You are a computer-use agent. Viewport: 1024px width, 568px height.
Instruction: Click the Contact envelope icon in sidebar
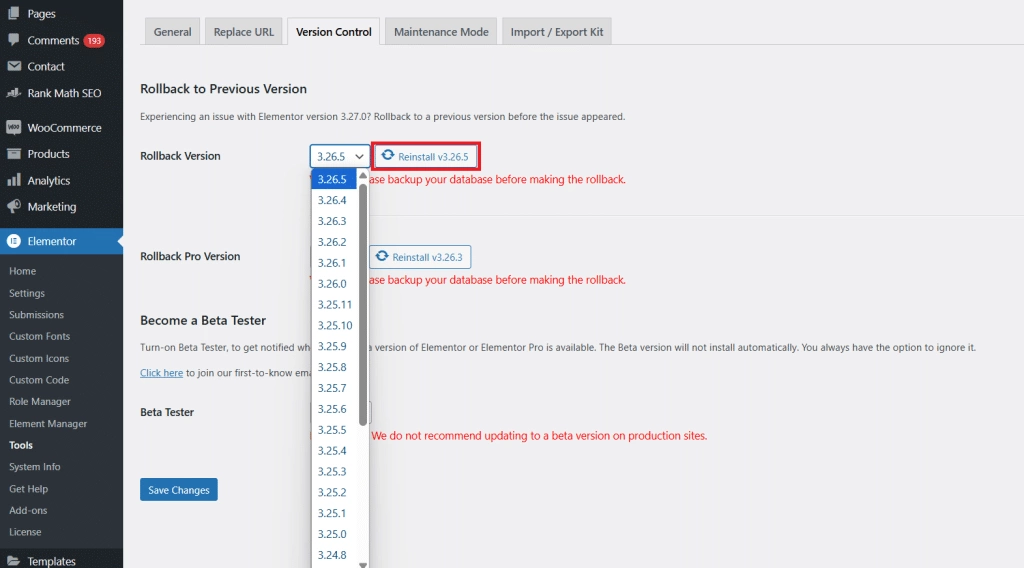(13, 66)
